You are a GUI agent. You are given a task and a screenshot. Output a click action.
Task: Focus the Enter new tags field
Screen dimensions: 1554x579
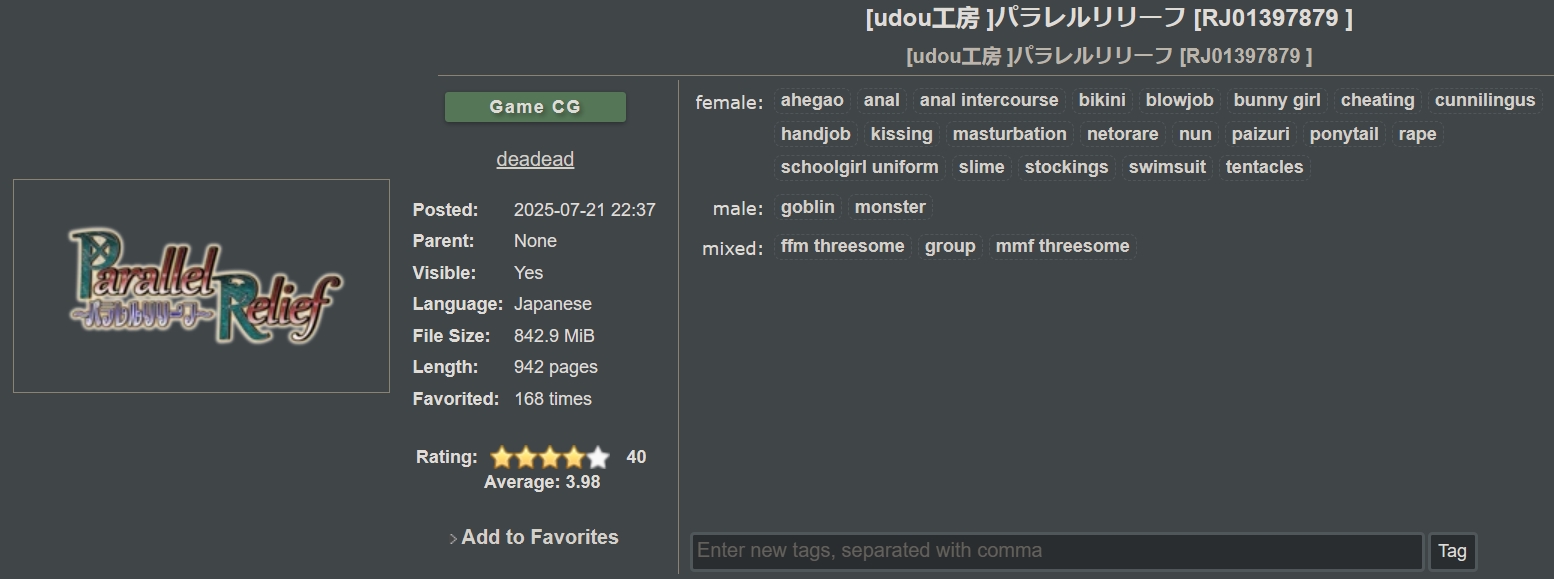(1056, 551)
